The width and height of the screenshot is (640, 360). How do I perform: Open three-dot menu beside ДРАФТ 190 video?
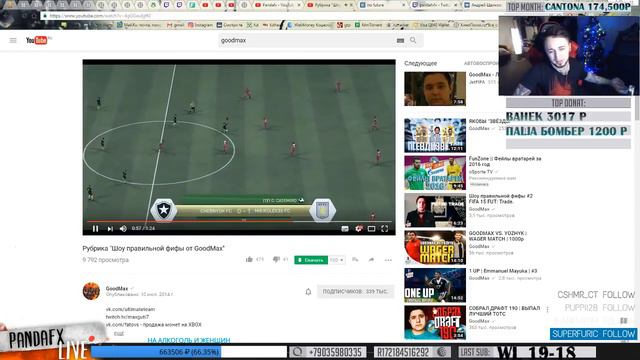(547, 309)
